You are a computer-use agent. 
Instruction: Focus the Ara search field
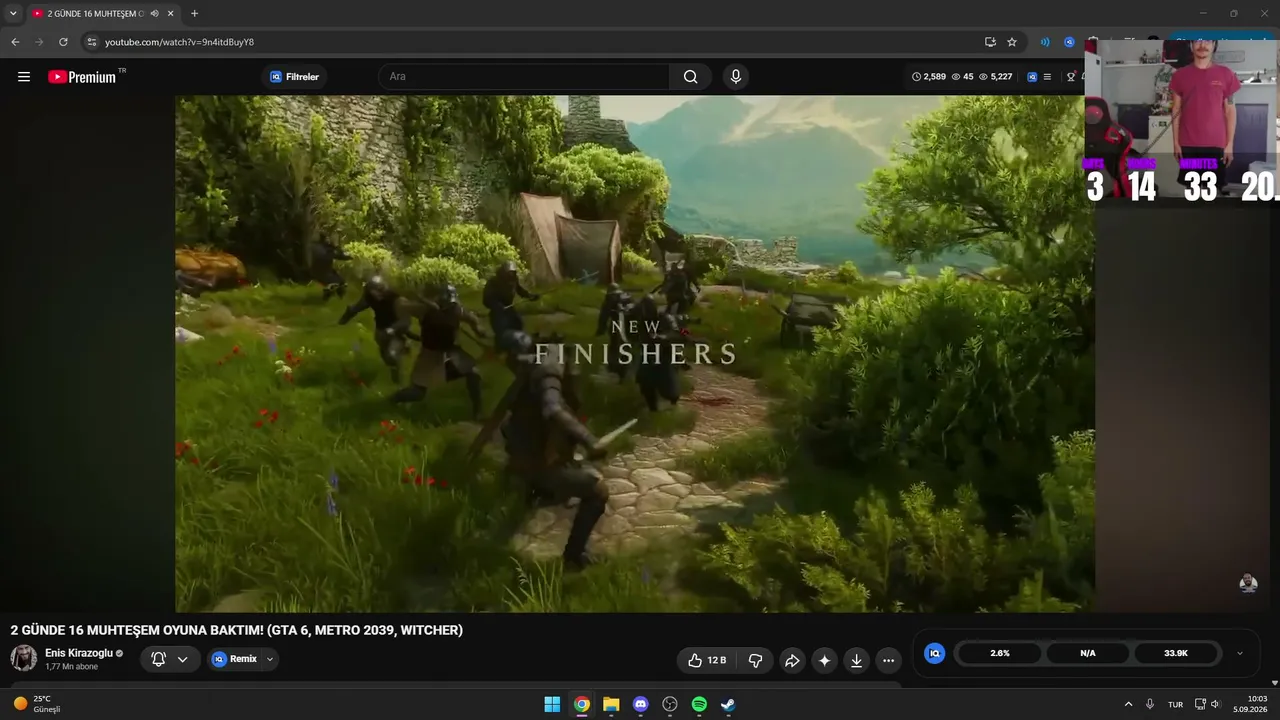(x=524, y=77)
